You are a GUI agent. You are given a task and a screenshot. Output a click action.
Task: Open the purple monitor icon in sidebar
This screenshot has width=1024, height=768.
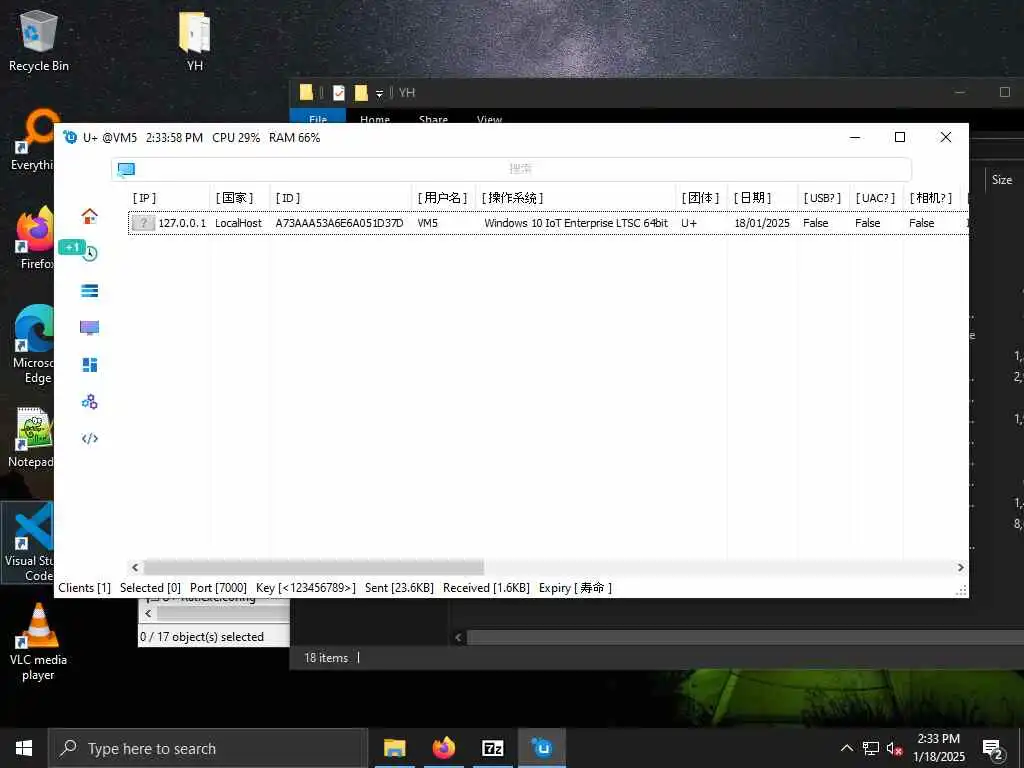[x=89, y=327]
